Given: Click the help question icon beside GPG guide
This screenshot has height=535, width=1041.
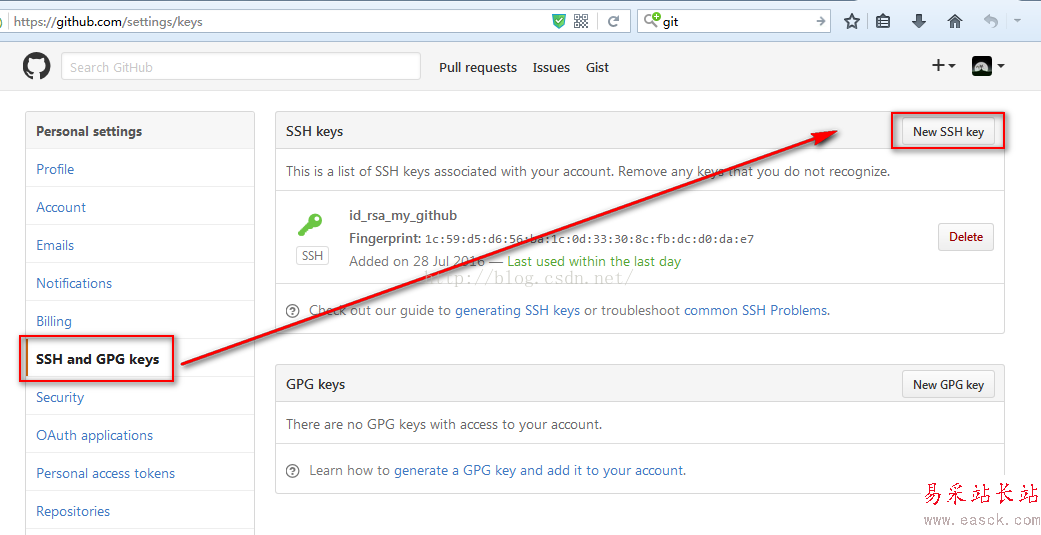Looking at the screenshot, I should 292,471.
